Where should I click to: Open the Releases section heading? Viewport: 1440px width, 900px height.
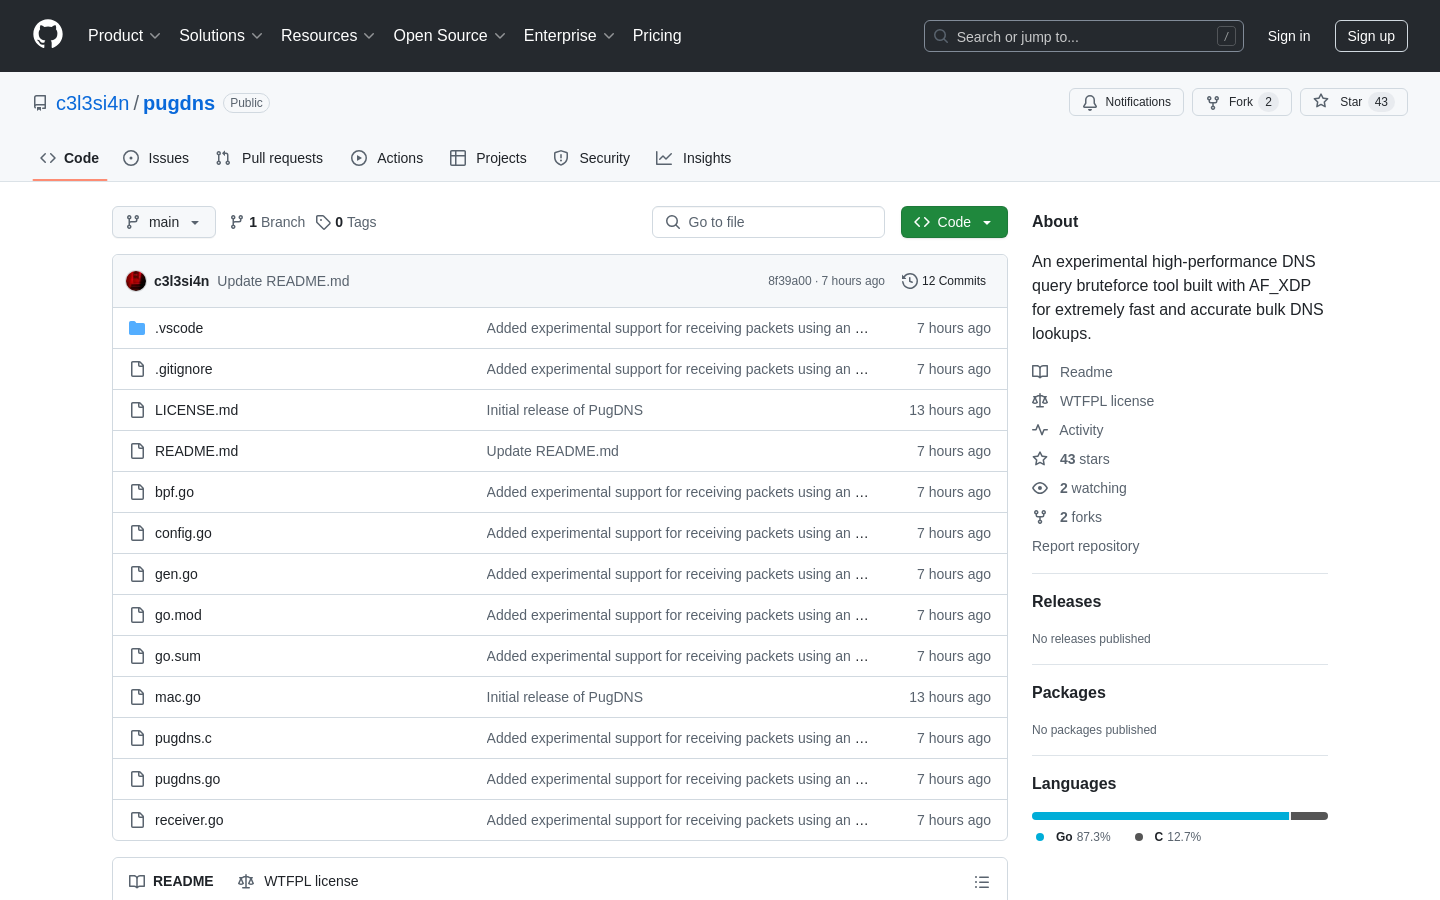[x=1066, y=602]
